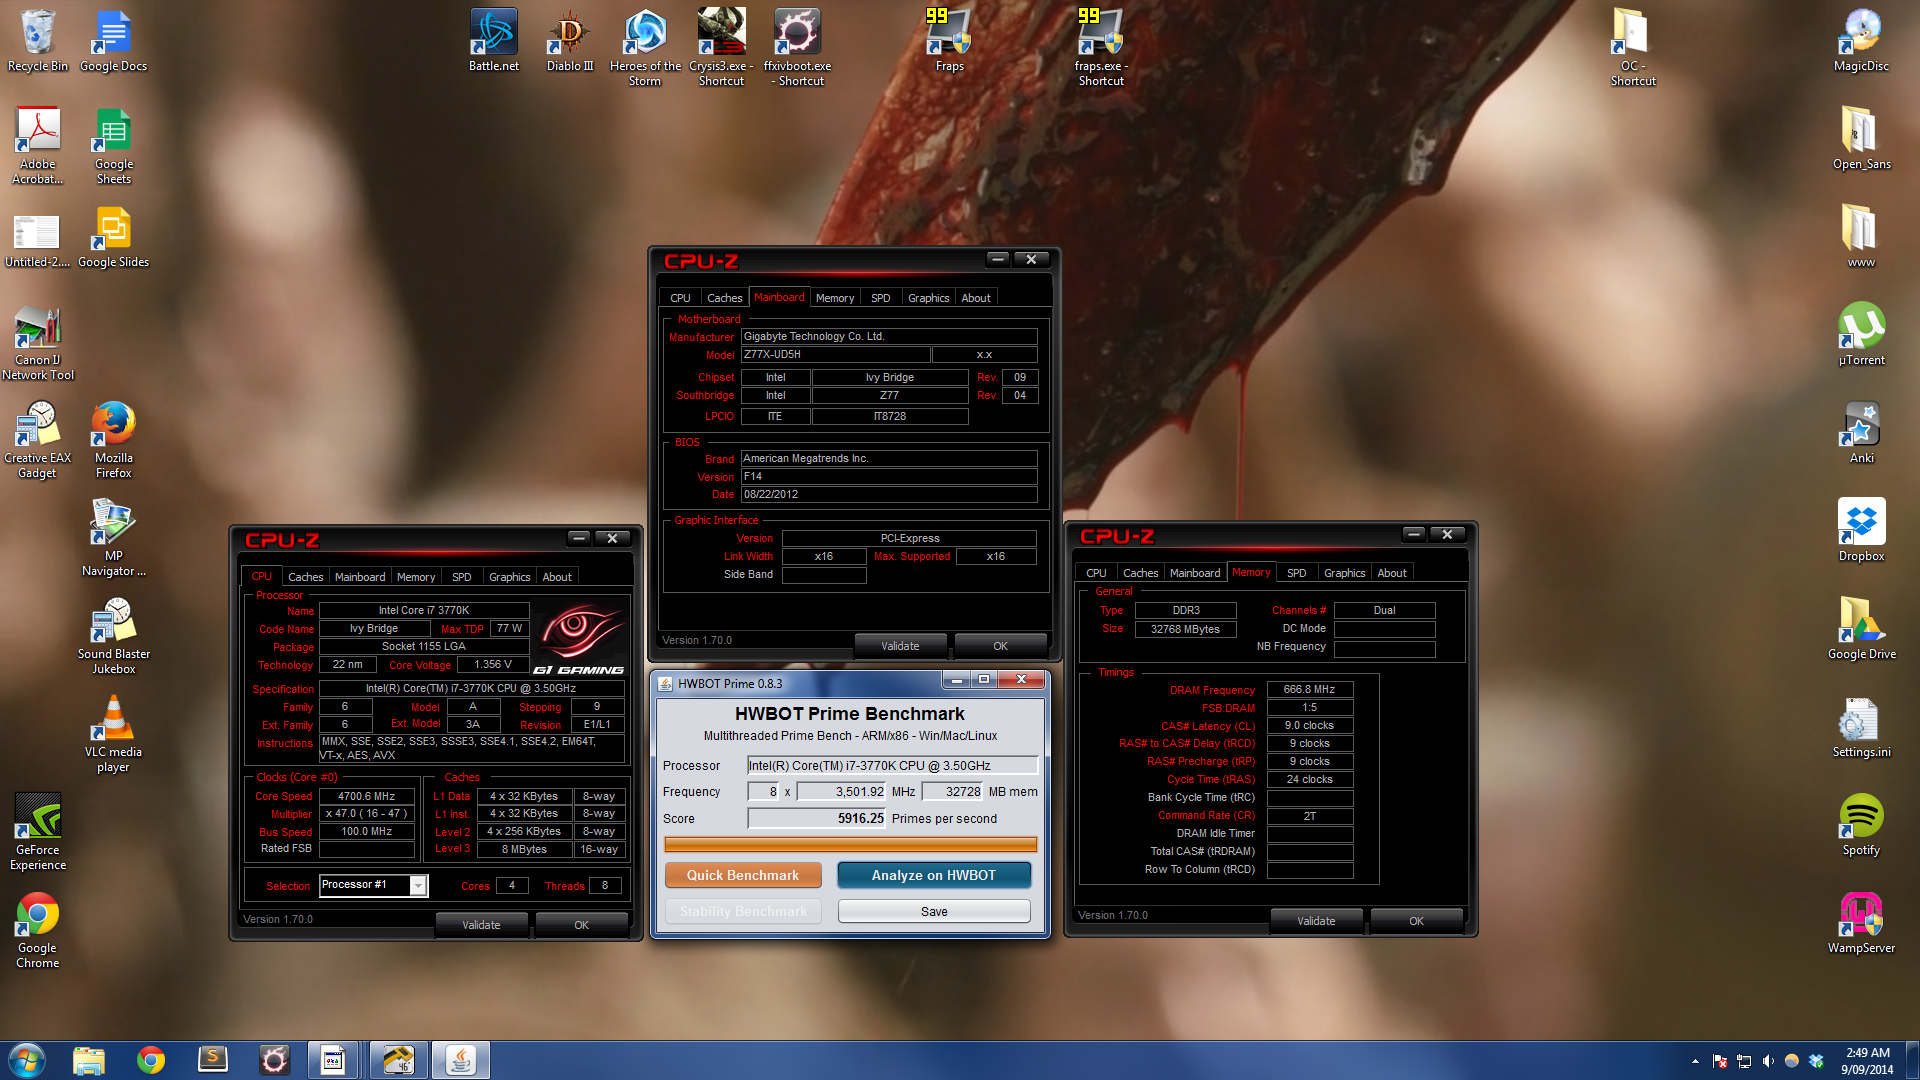1920x1080 pixels.
Task: Click the Save button in HWBOT Prime
Action: (933, 911)
